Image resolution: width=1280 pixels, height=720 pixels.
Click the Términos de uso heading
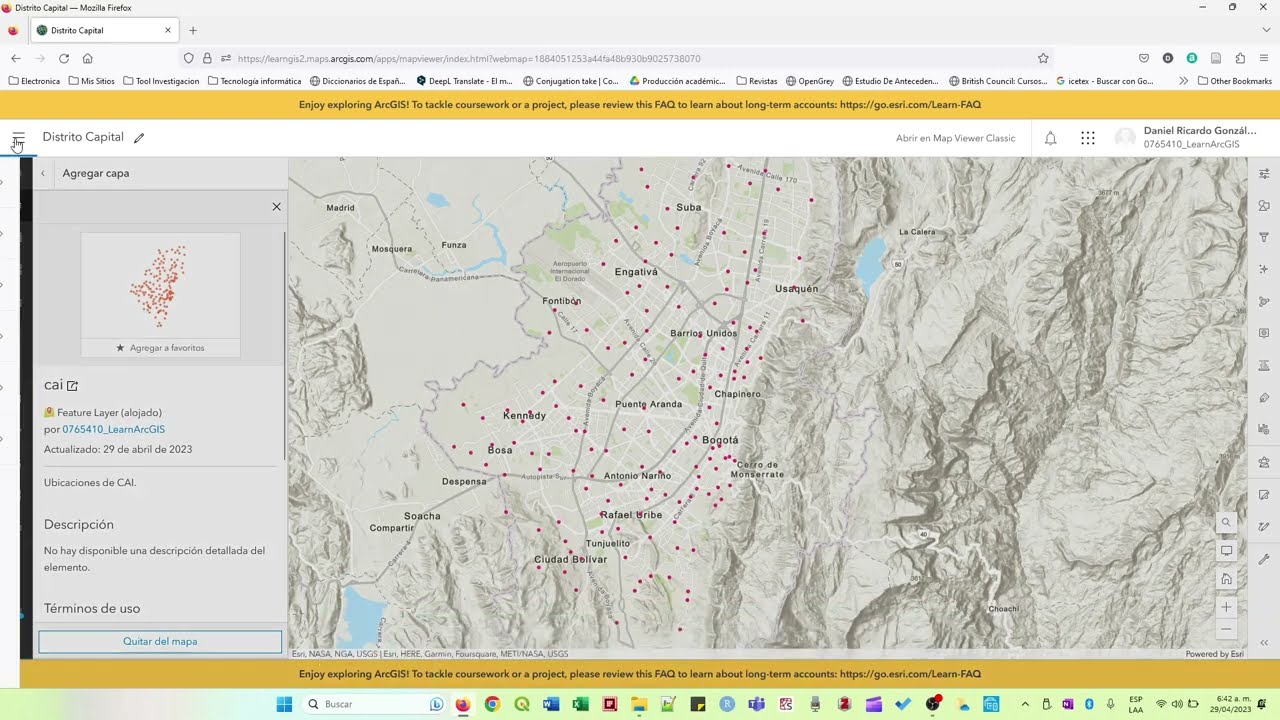[92, 608]
